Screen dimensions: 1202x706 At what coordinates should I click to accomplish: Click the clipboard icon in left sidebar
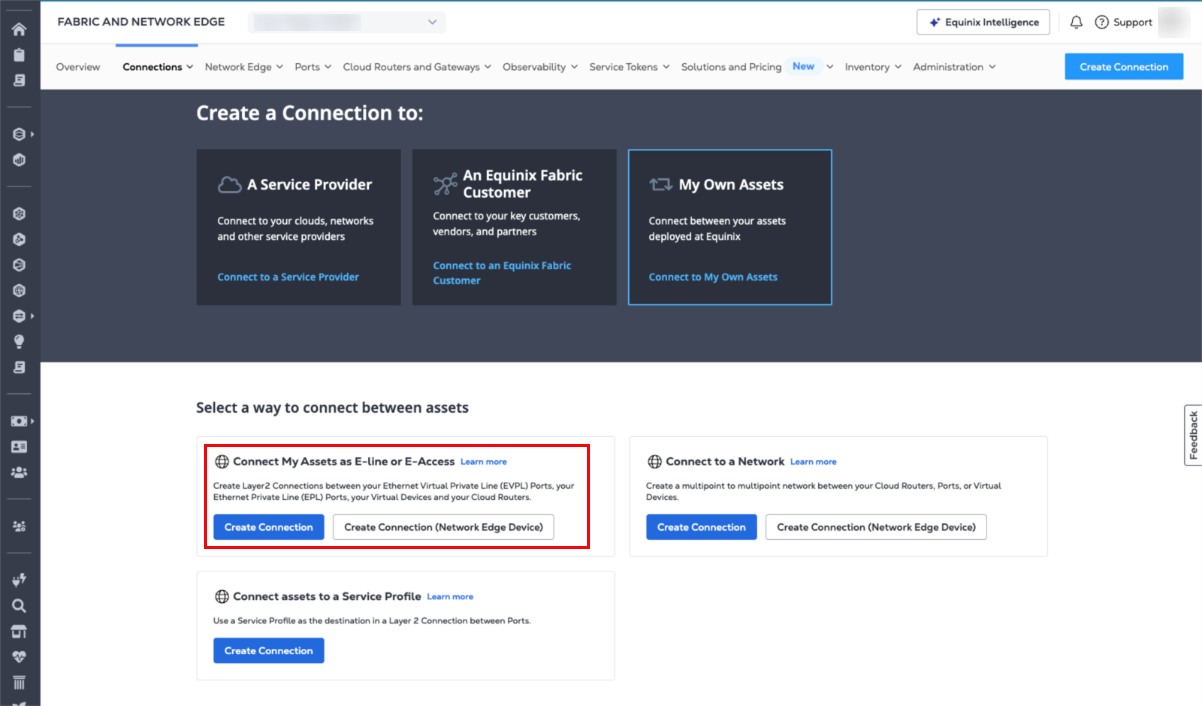[x=19, y=54]
